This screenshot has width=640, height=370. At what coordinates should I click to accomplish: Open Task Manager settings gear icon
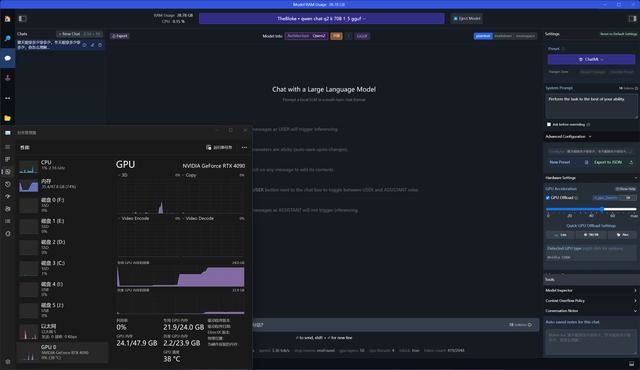click(x=8, y=361)
